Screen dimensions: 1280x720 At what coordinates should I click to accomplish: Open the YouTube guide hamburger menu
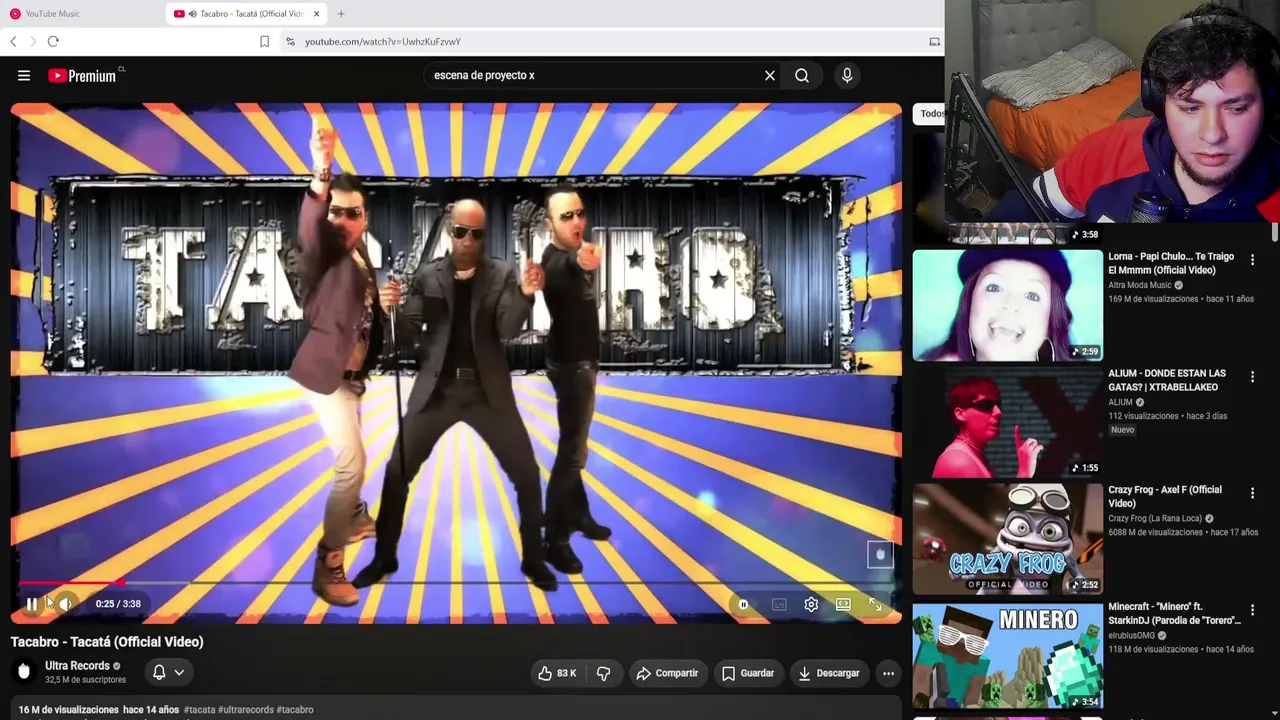click(24, 75)
